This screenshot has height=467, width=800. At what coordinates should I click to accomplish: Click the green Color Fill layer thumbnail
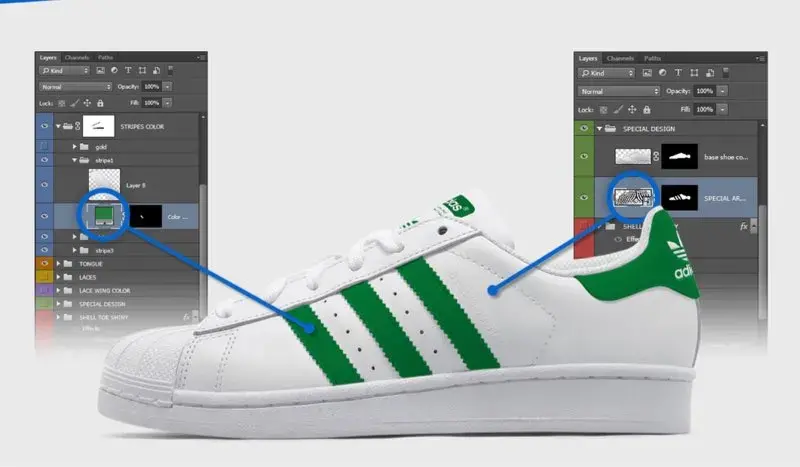pos(104,215)
